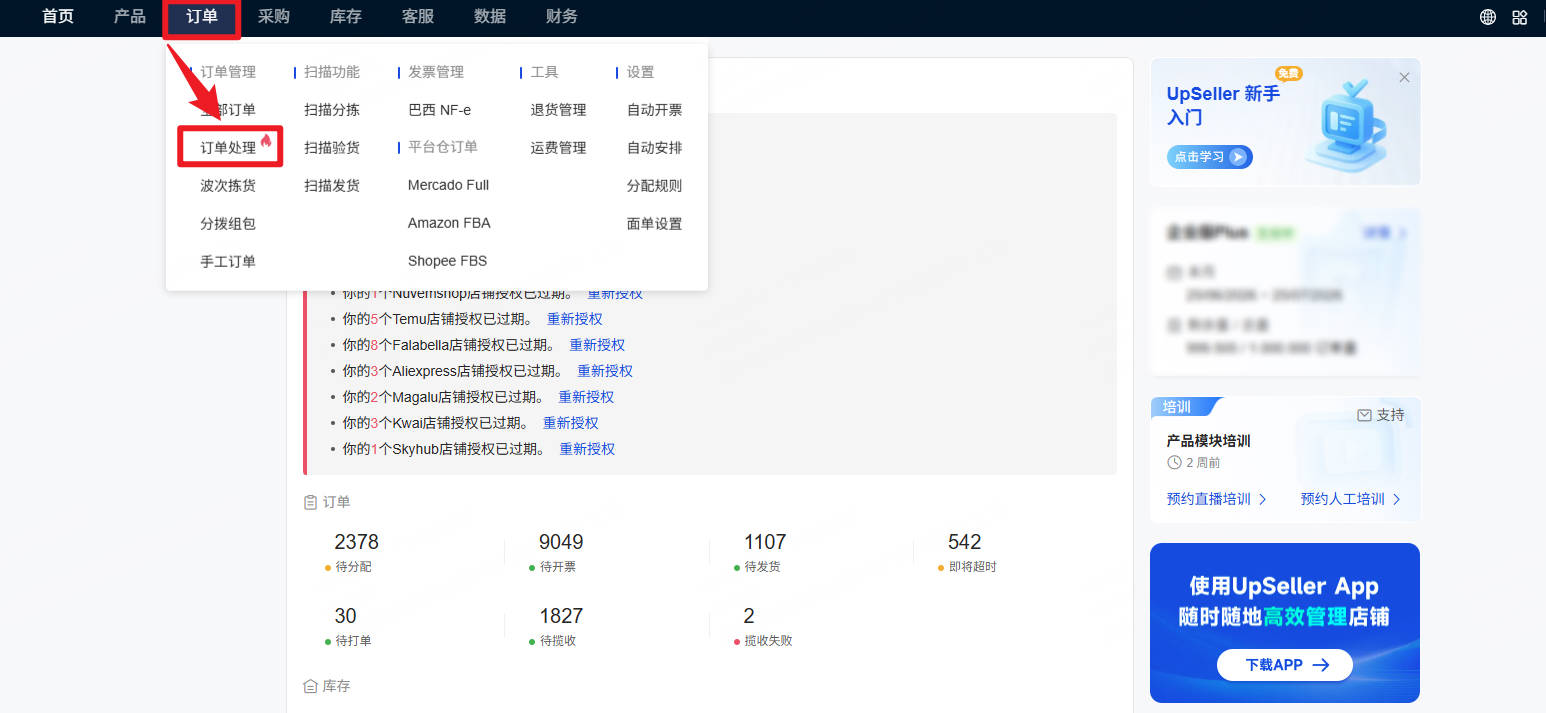Click the chevron after 预约直播培训
The height and width of the screenshot is (713, 1546).
pos(1262,499)
